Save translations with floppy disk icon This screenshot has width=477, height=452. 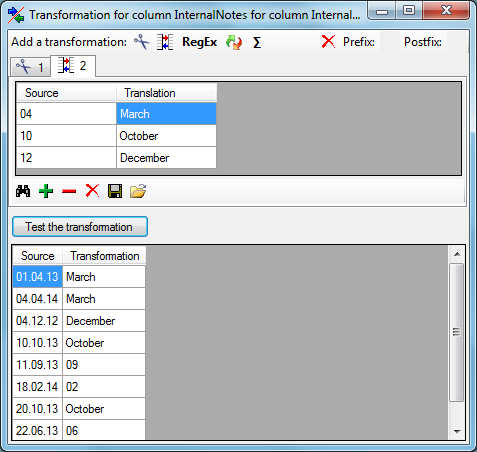pos(115,191)
